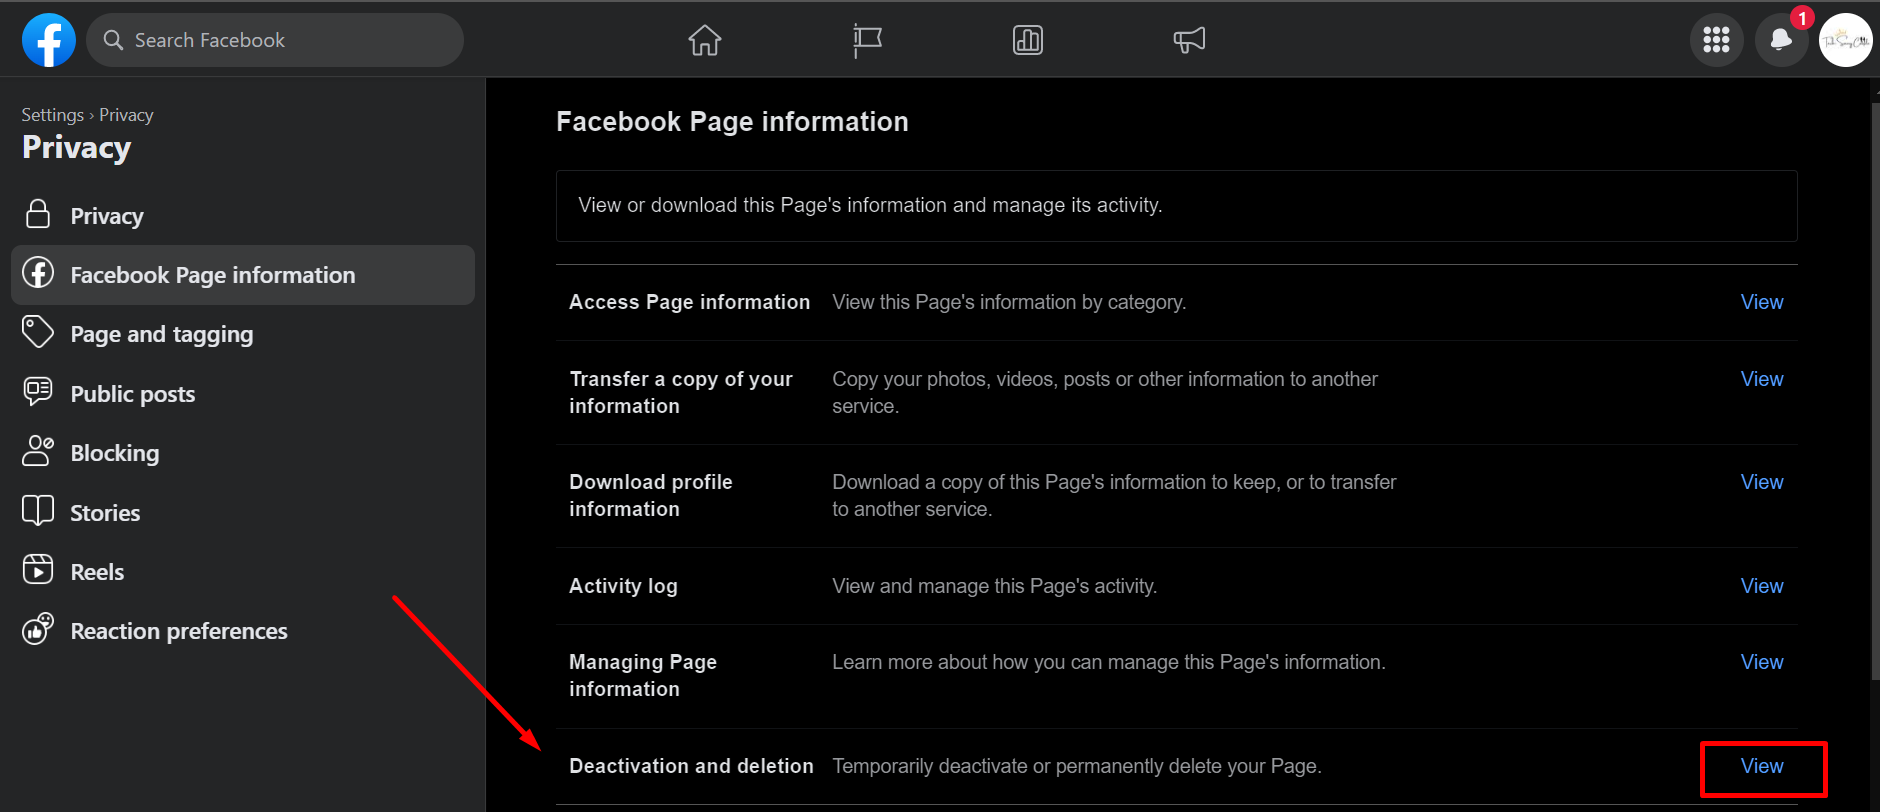The image size is (1880, 812).
Task: Click the Reaction preferences icon
Action: tap(38, 629)
